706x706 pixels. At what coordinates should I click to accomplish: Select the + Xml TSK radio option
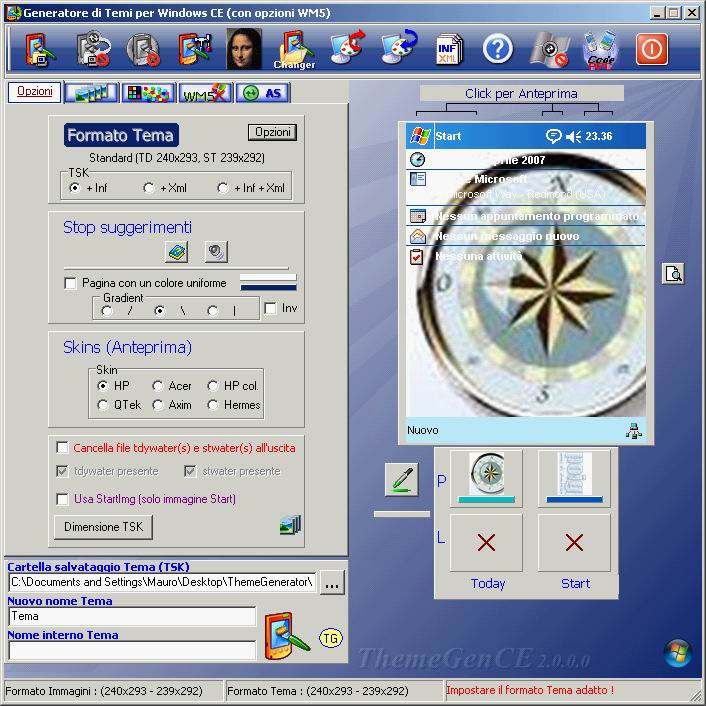pos(149,188)
